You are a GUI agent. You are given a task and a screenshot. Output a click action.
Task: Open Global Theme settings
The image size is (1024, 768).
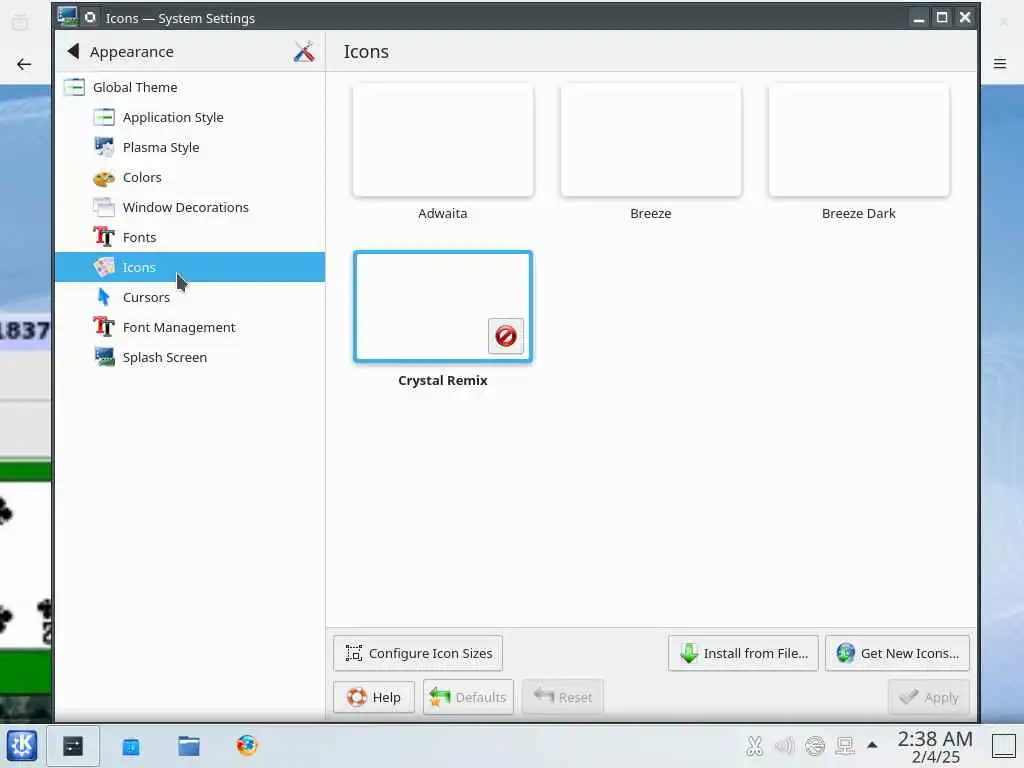point(189,87)
